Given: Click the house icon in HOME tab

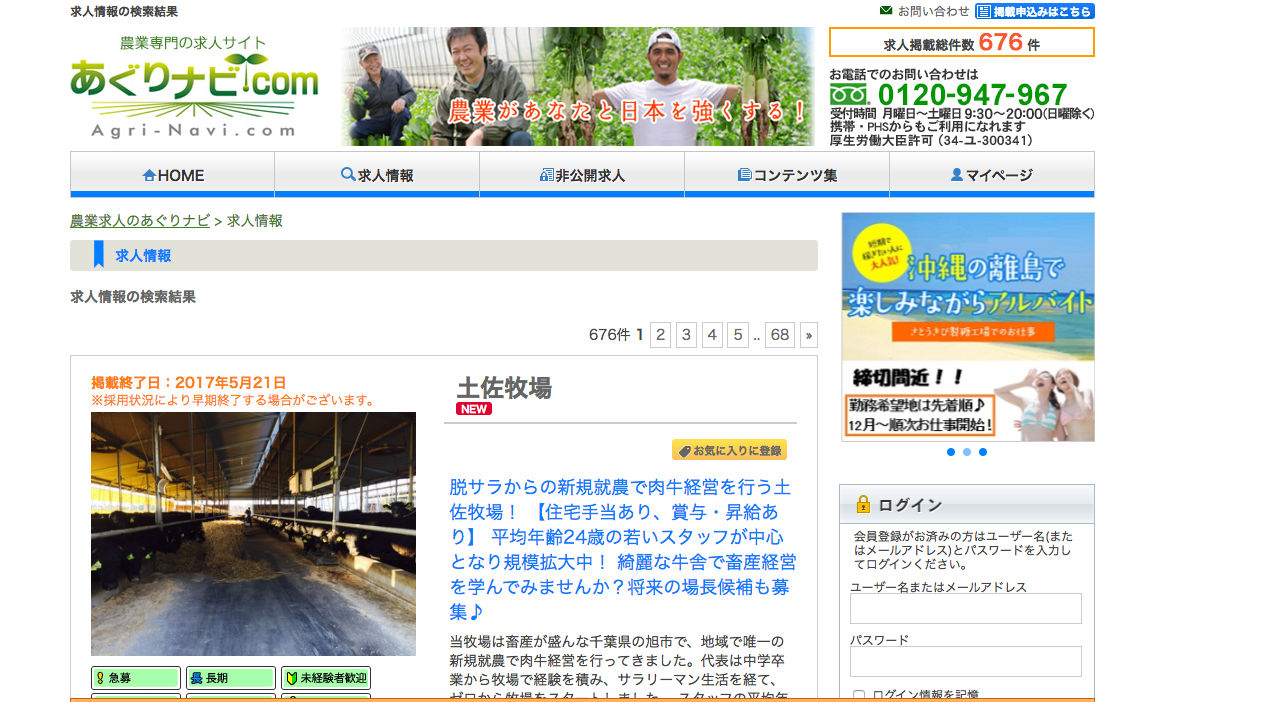Looking at the screenshot, I should 149,175.
